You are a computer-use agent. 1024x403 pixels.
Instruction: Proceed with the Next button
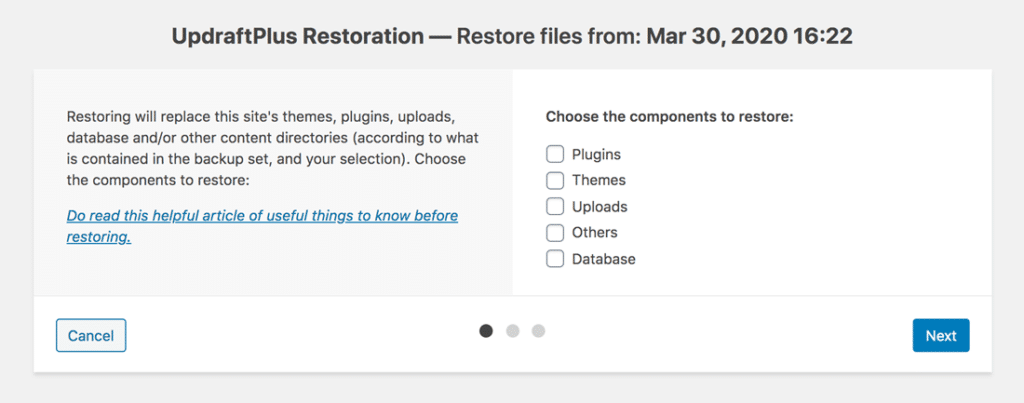[x=941, y=336]
